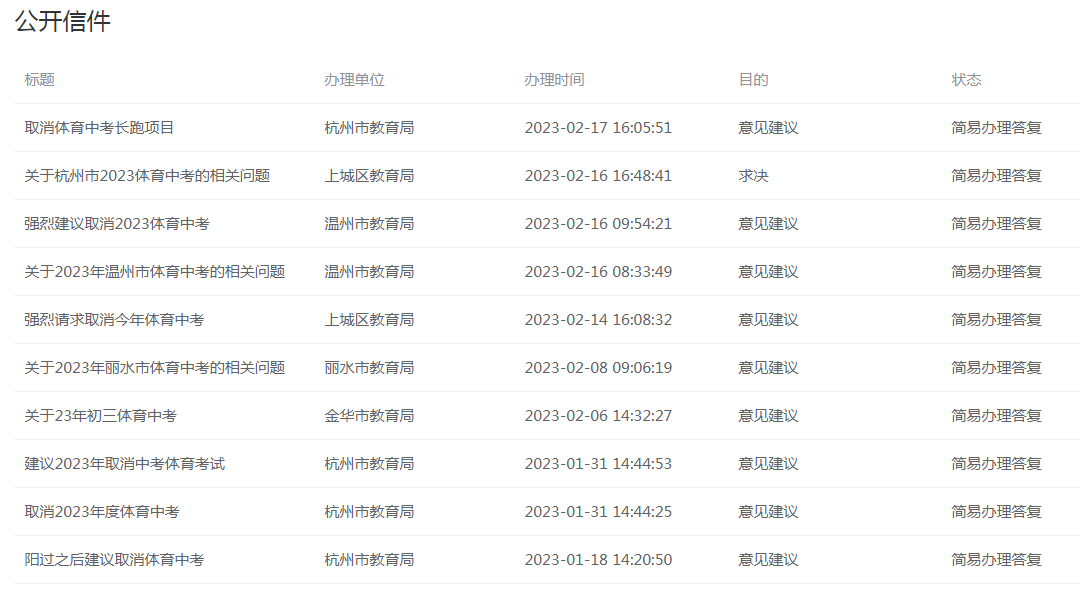Click 杭州市教育局 in the 取消2023年度体育中考 row
This screenshot has width=1080, height=592.
pyautogui.click(x=369, y=511)
